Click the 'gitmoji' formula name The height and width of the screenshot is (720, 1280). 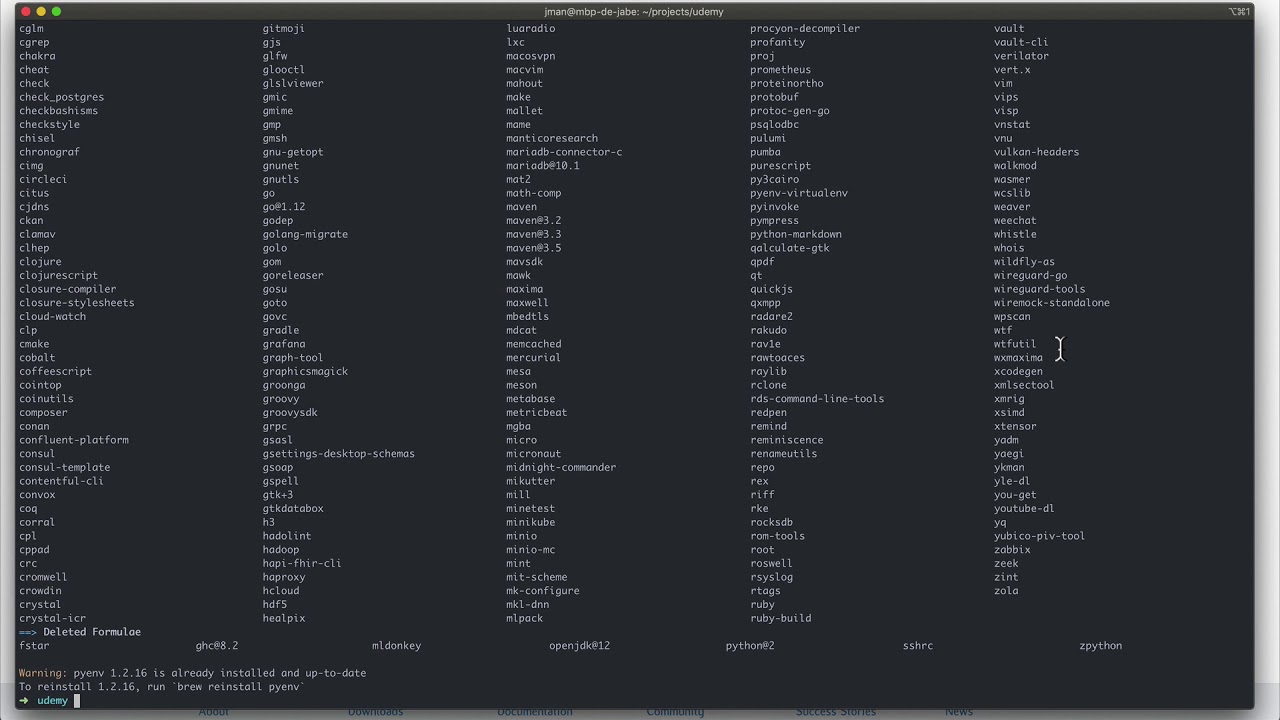click(284, 28)
